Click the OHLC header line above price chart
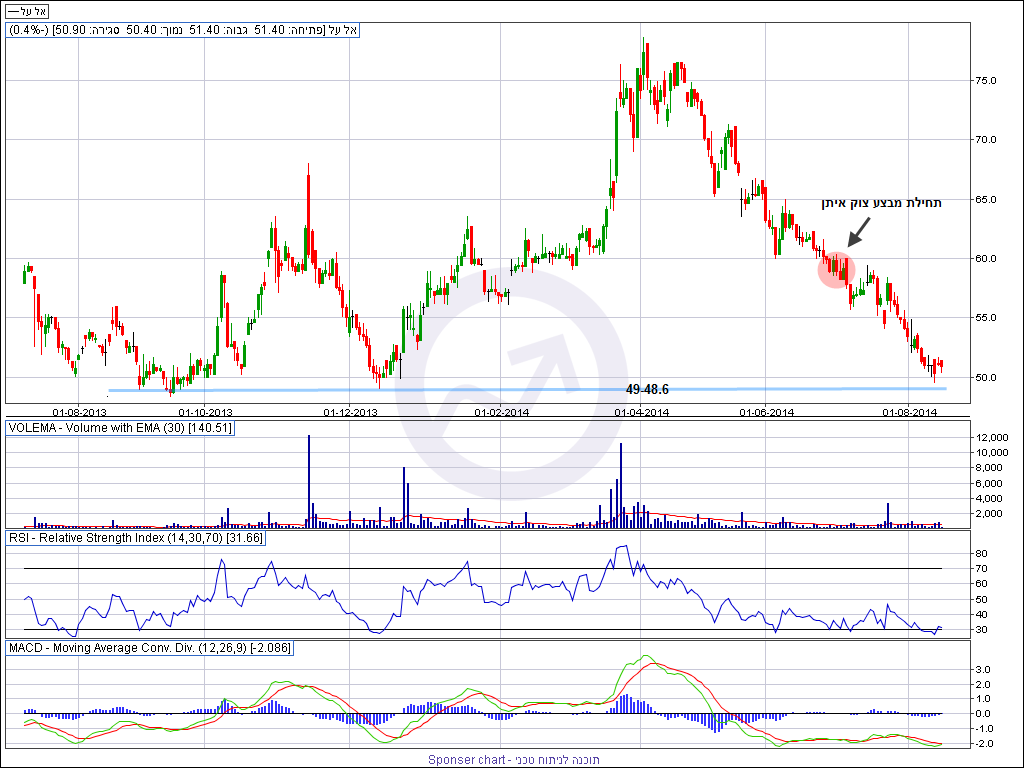The width and height of the screenshot is (1024, 768). [184, 31]
